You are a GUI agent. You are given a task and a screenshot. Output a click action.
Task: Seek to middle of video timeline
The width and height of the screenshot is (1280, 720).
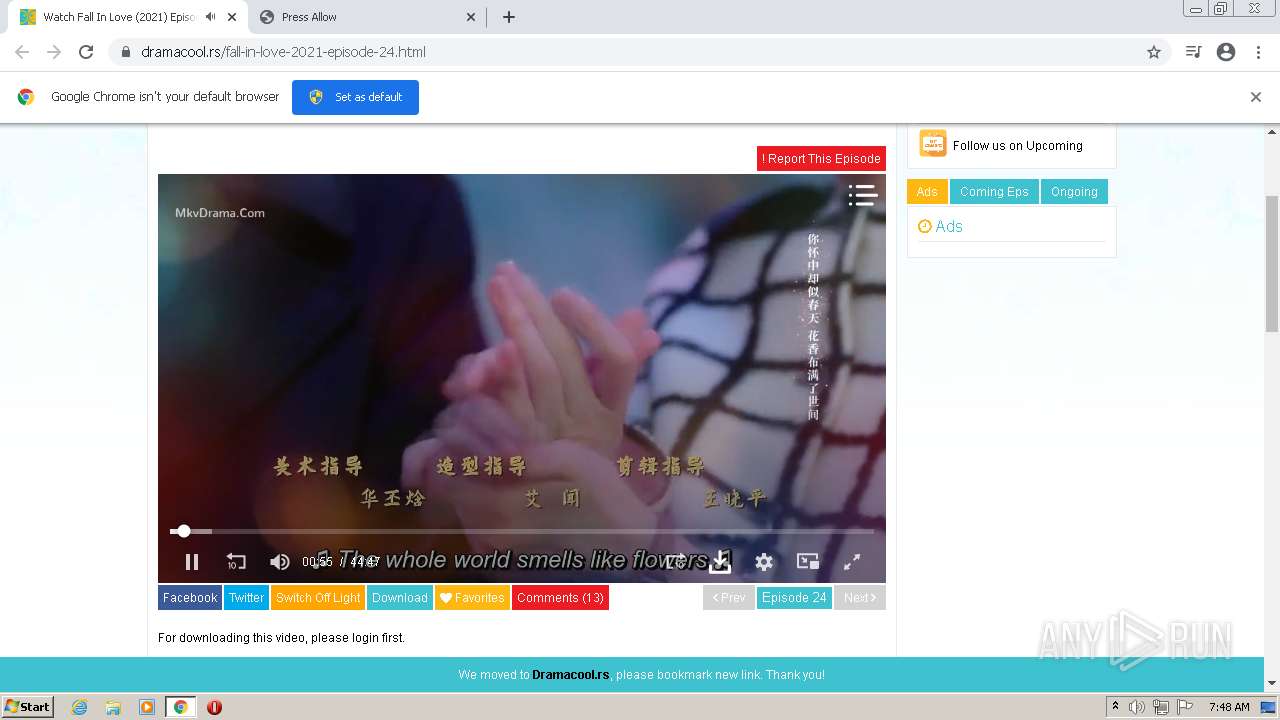pos(522,531)
